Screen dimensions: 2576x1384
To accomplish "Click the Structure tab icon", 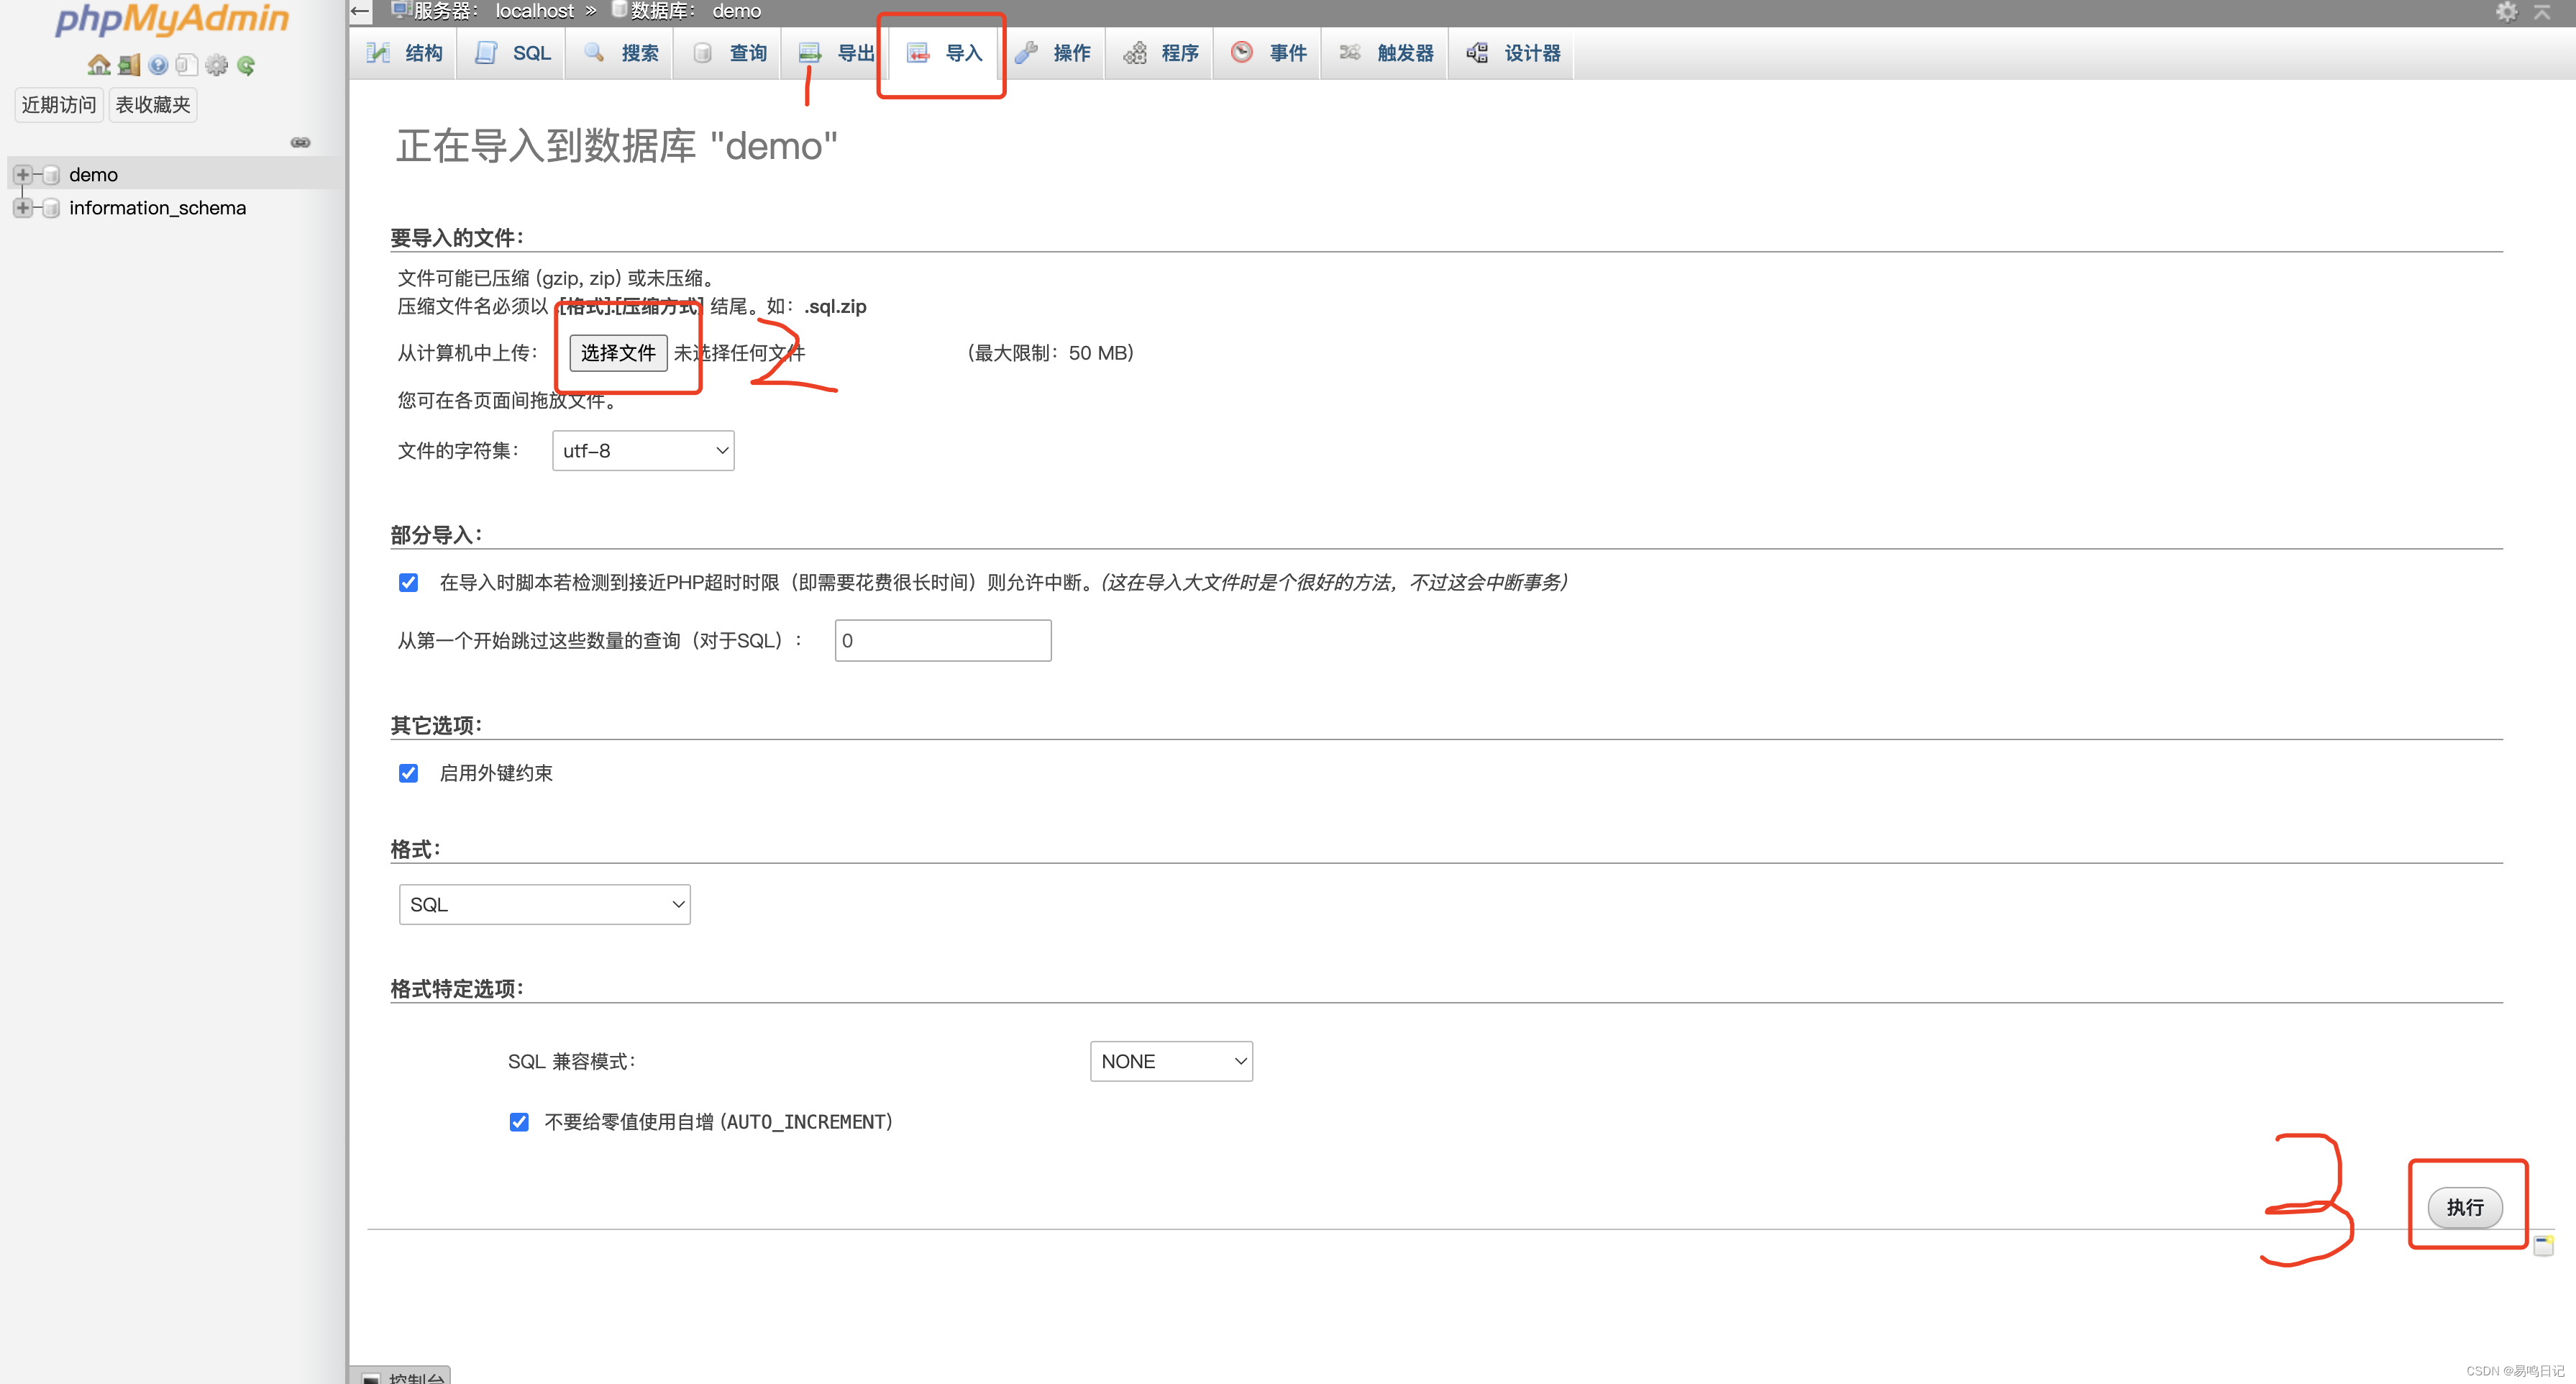I will [x=378, y=53].
